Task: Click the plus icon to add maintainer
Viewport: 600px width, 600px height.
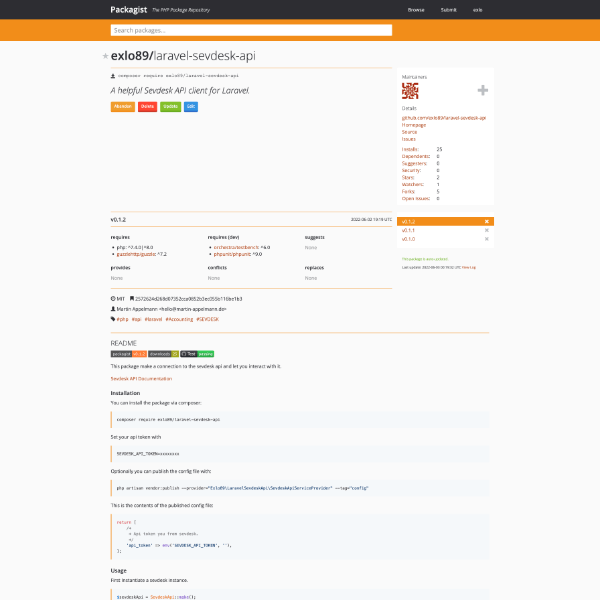Action: [483, 90]
